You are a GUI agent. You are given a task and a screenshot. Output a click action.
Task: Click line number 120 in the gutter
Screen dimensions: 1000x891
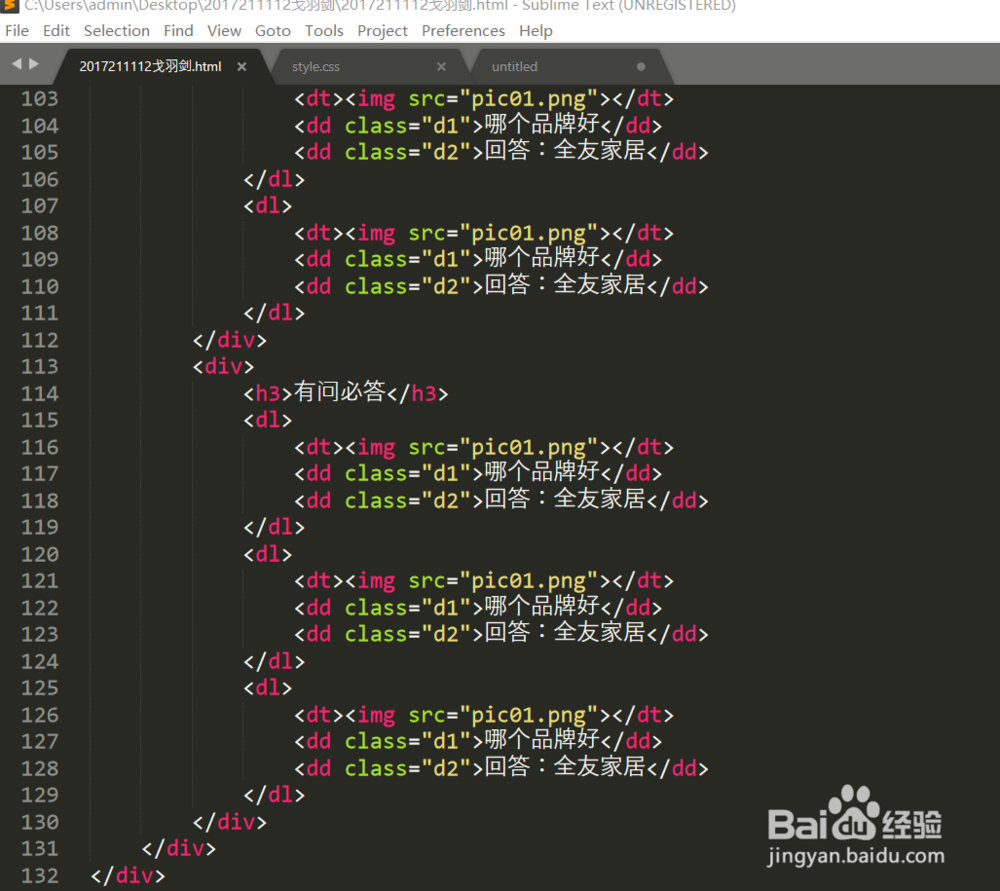(40, 554)
